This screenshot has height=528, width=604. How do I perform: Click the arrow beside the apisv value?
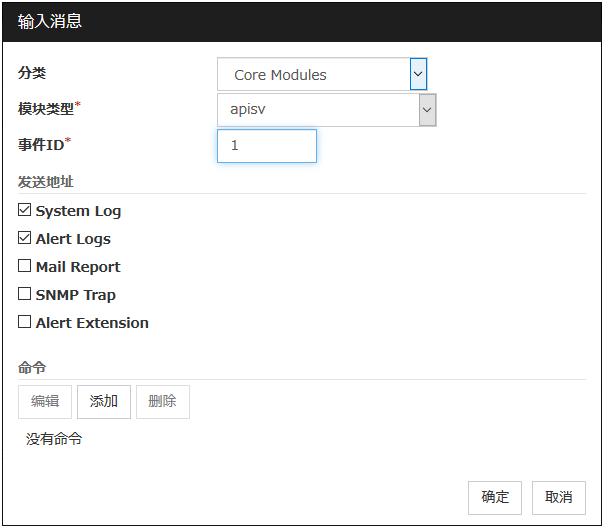[427, 110]
